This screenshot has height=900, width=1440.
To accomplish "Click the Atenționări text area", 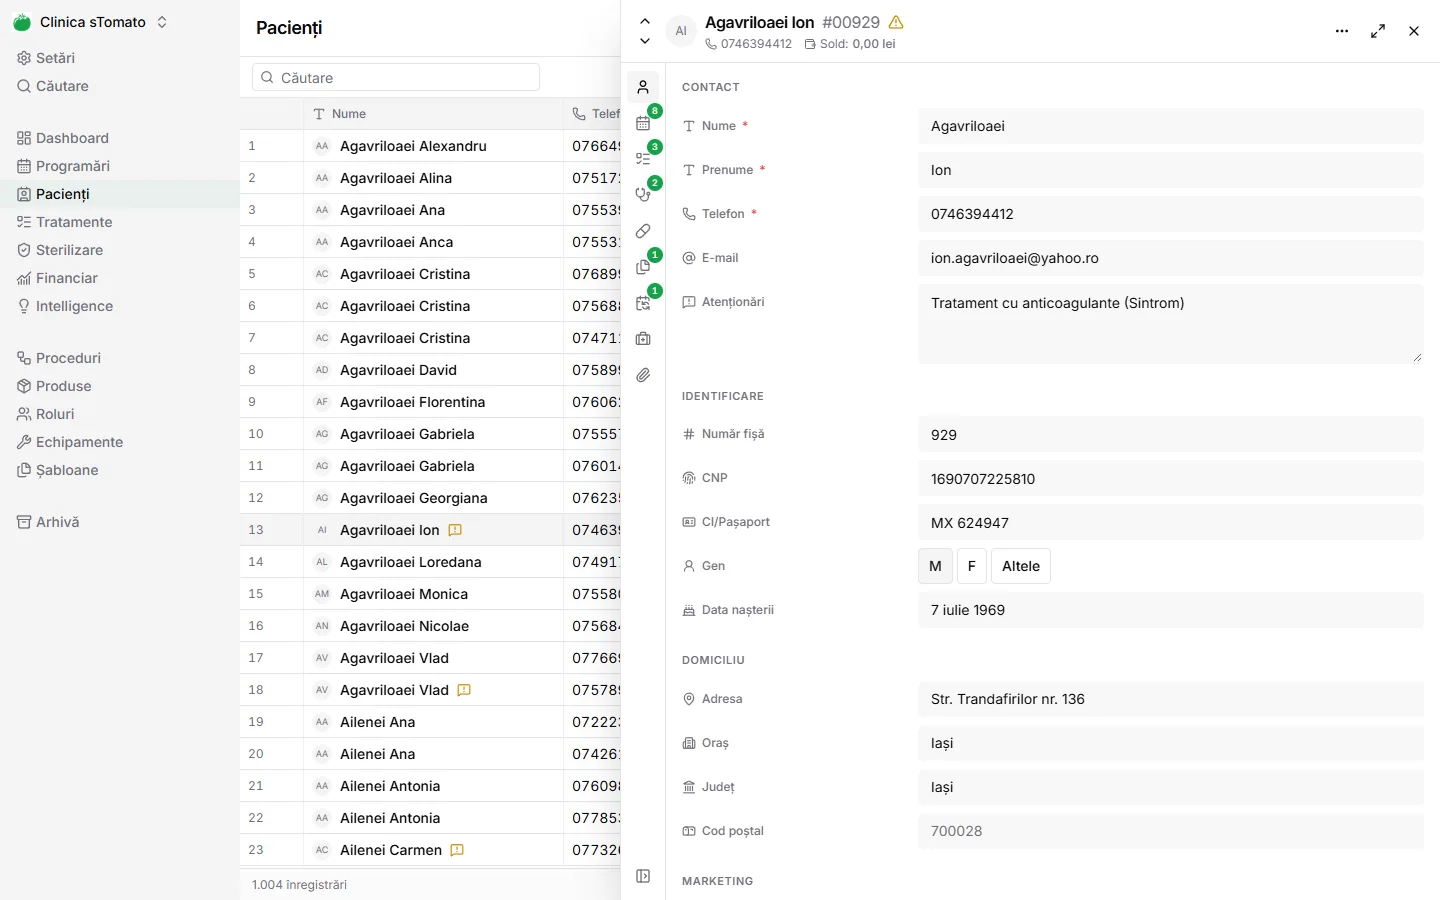I will coord(1170,324).
